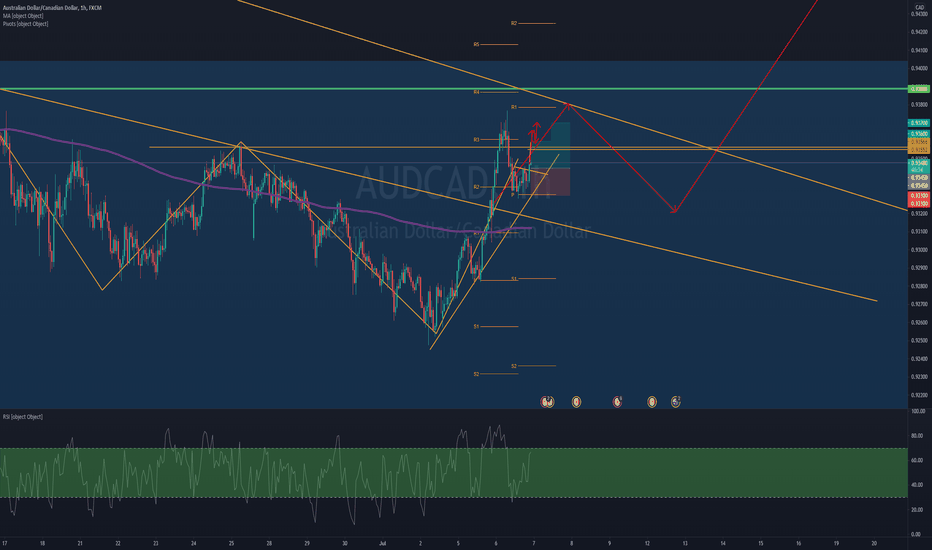Click the 60.00 RSI scale label
The image size is (932, 550).
pos(918,460)
